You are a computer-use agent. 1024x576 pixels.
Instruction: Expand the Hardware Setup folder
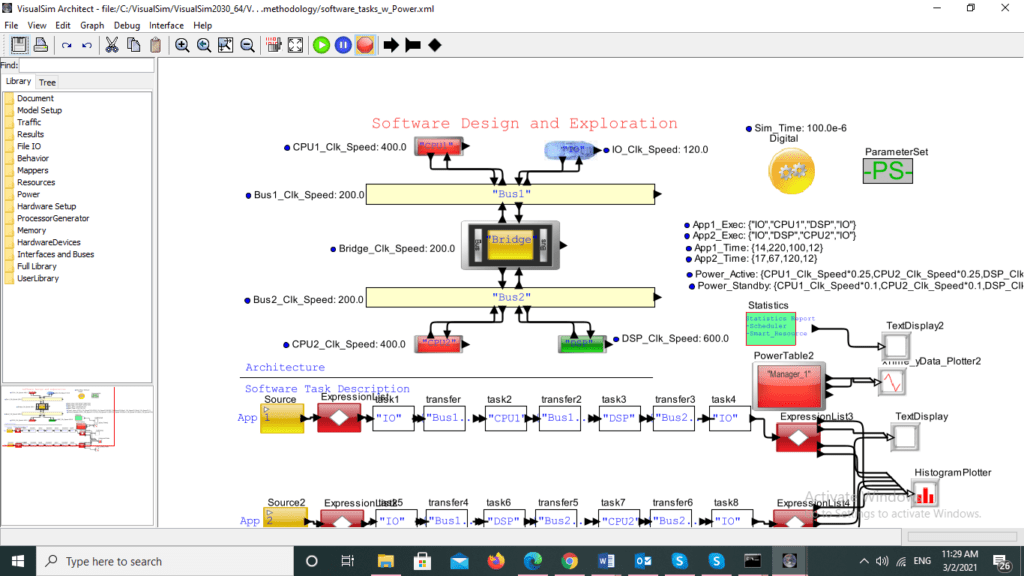[x=46, y=206]
